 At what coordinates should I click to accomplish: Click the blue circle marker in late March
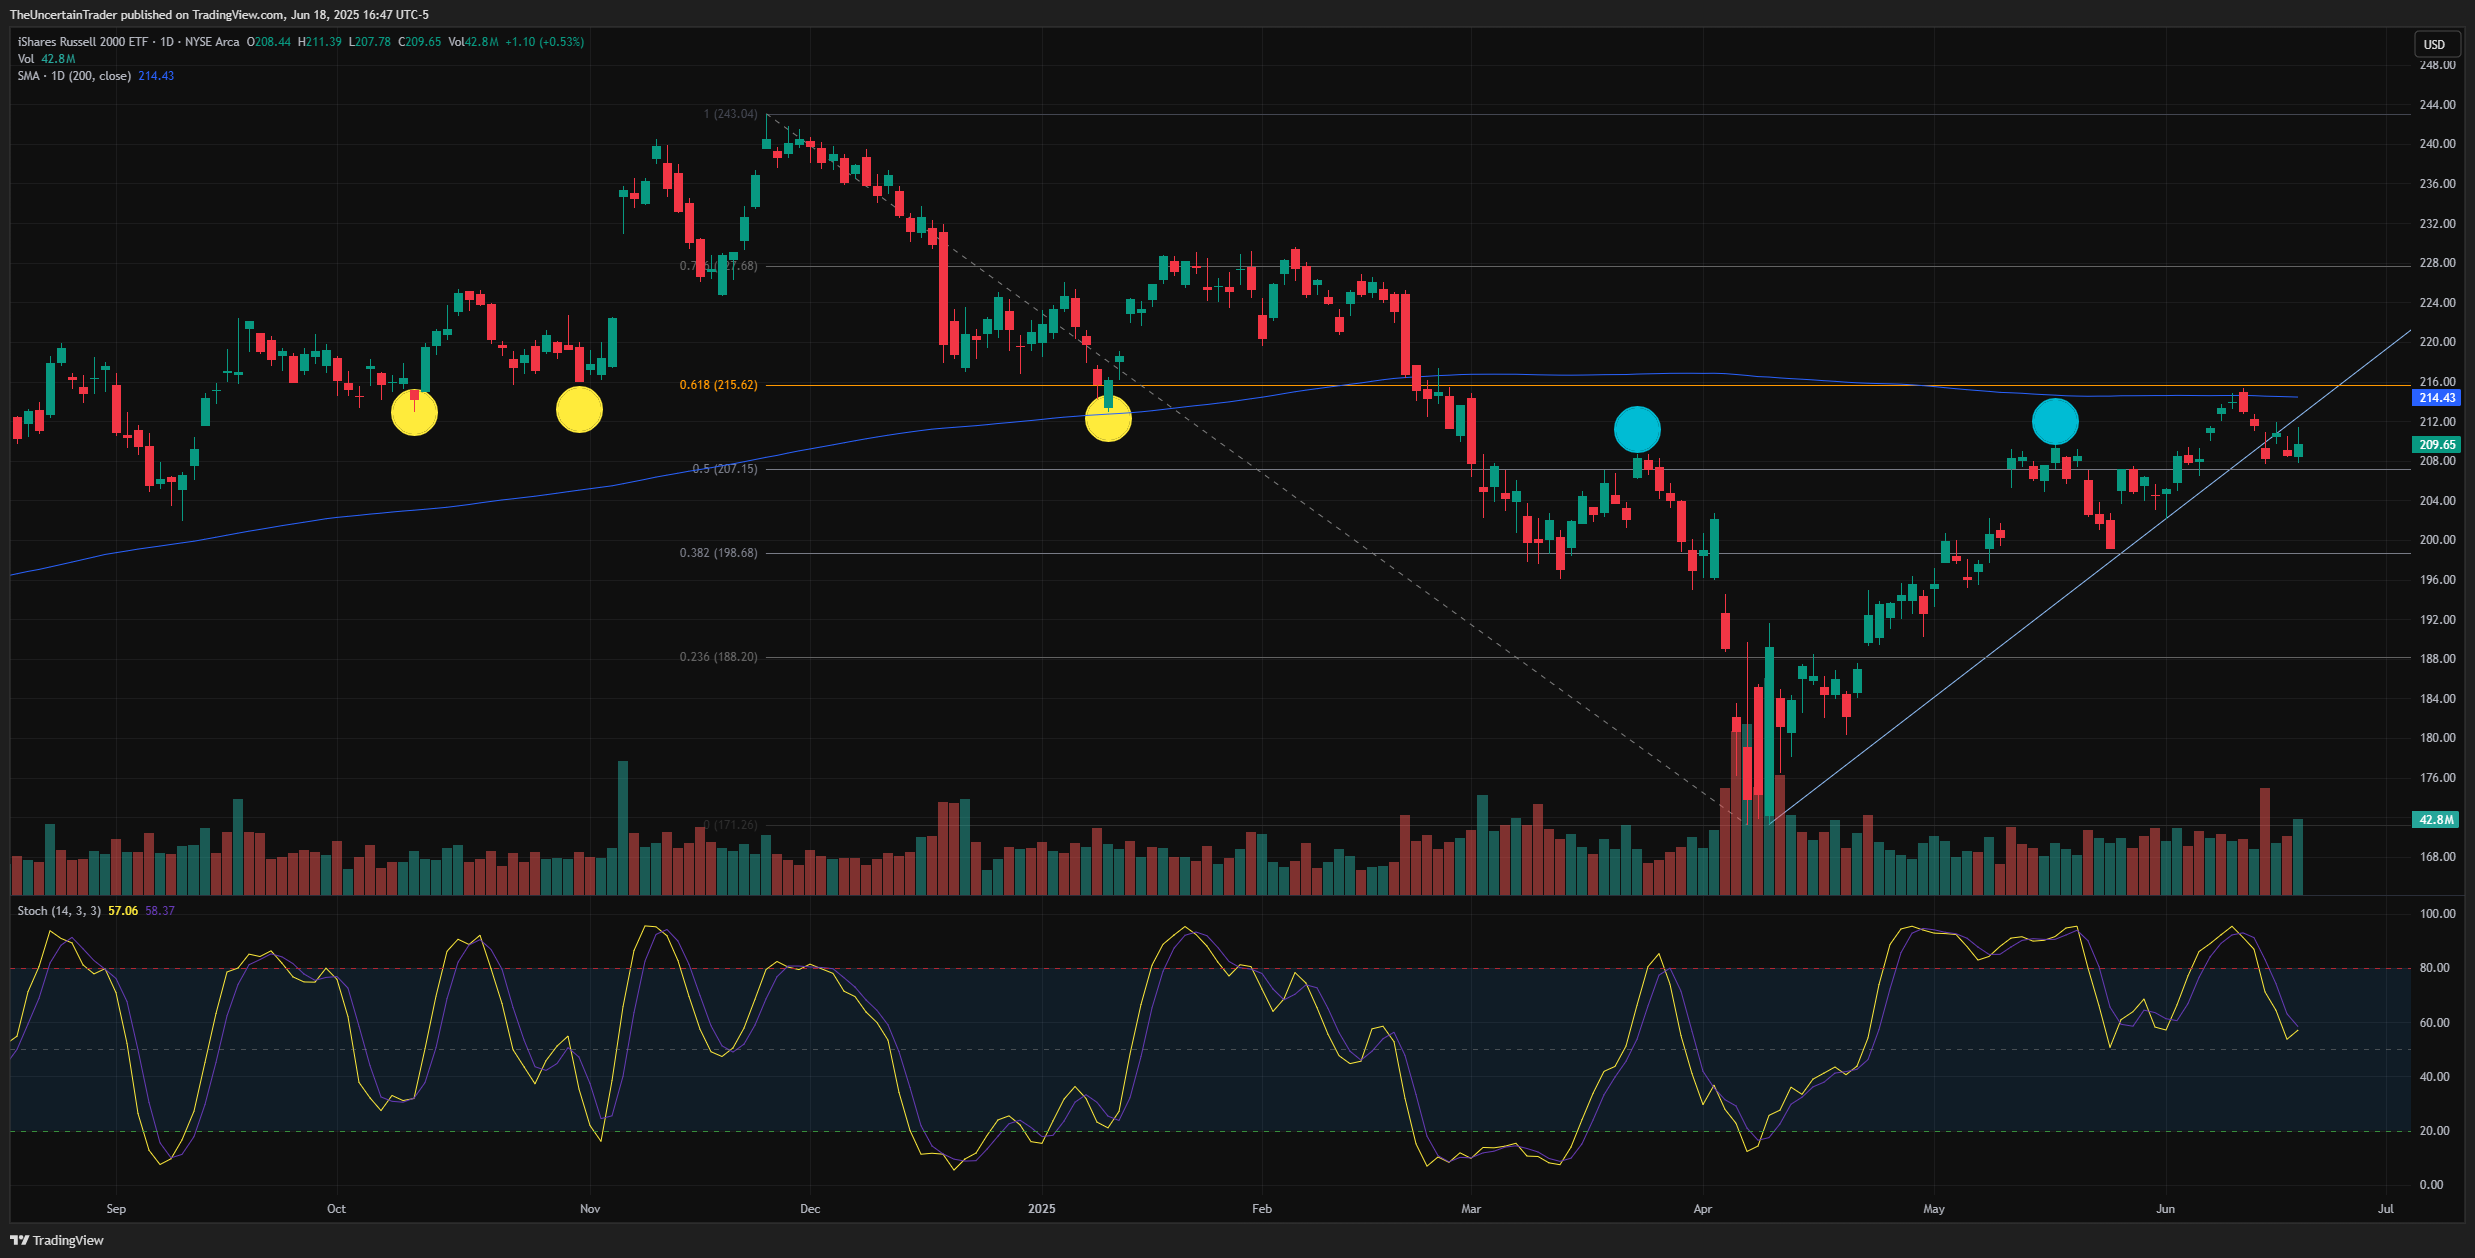(1637, 430)
